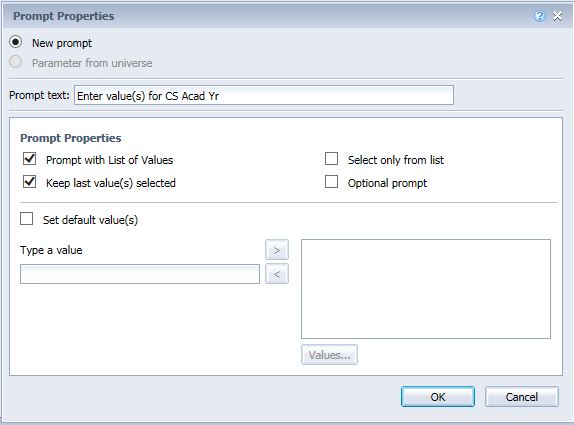The image size is (574, 425).
Task: Click the Prompt Properties dialog title bar
Action: click(x=287, y=16)
